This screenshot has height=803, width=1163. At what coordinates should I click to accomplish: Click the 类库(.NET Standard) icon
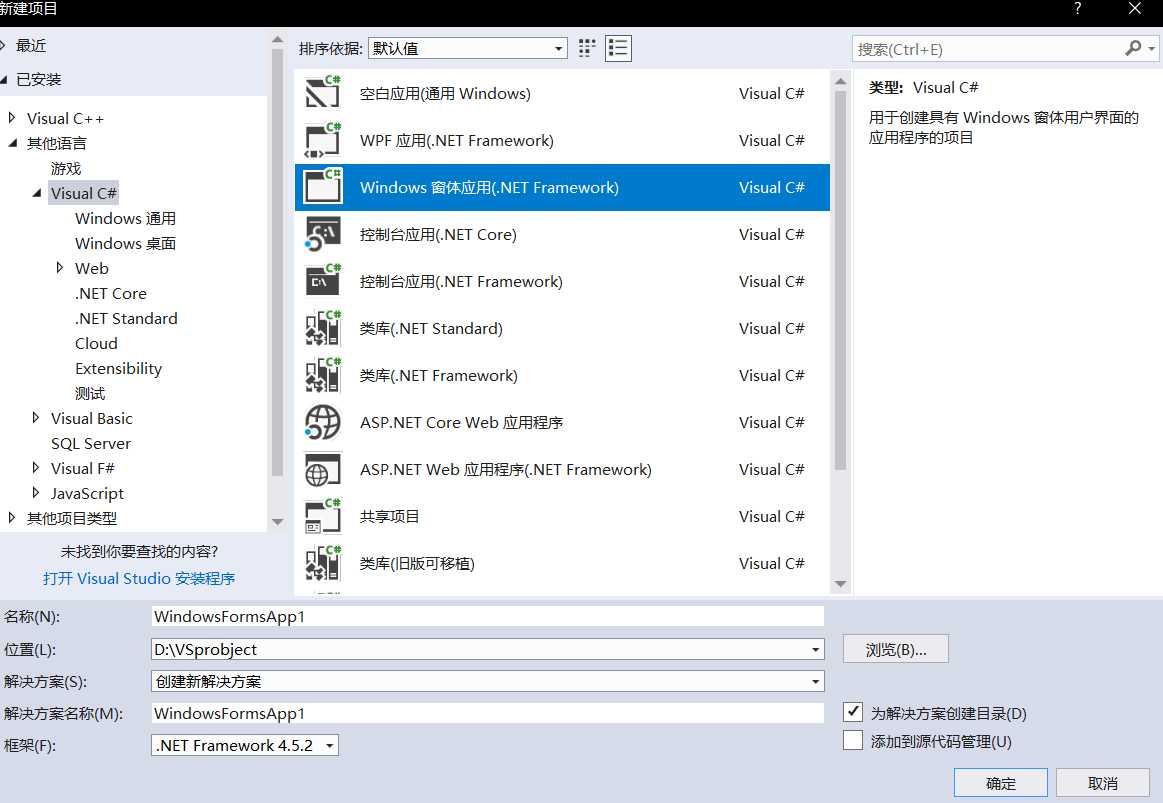pos(323,328)
